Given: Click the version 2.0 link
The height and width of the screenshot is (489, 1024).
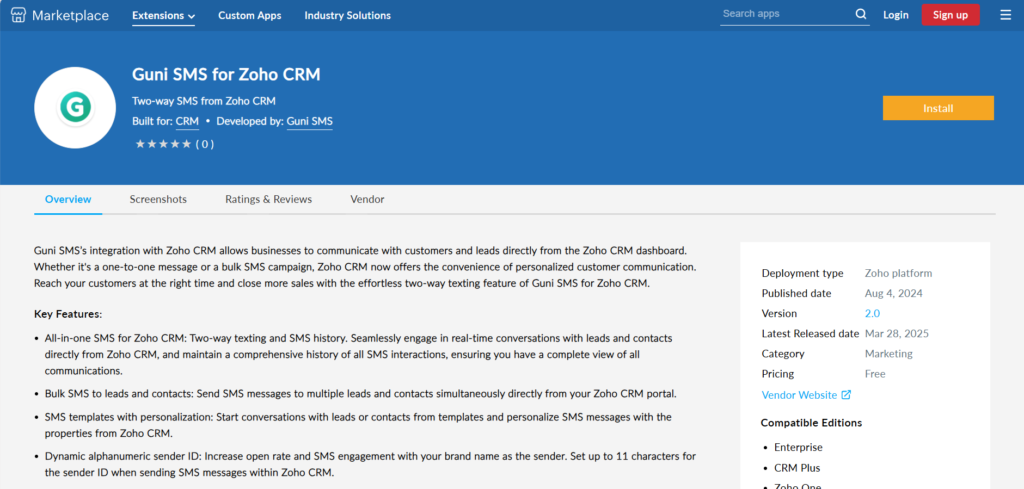Looking at the screenshot, I should point(872,314).
